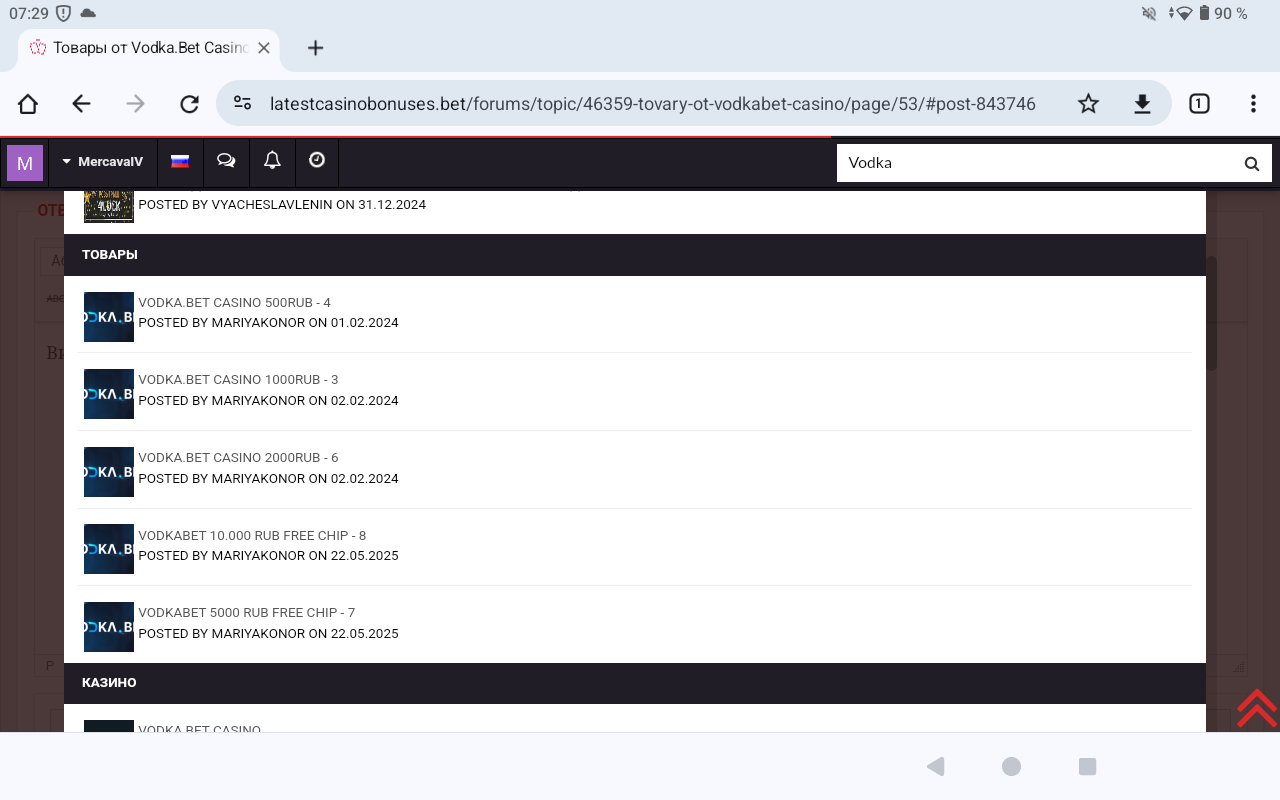Open the browser downloads icon

[1142, 104]
